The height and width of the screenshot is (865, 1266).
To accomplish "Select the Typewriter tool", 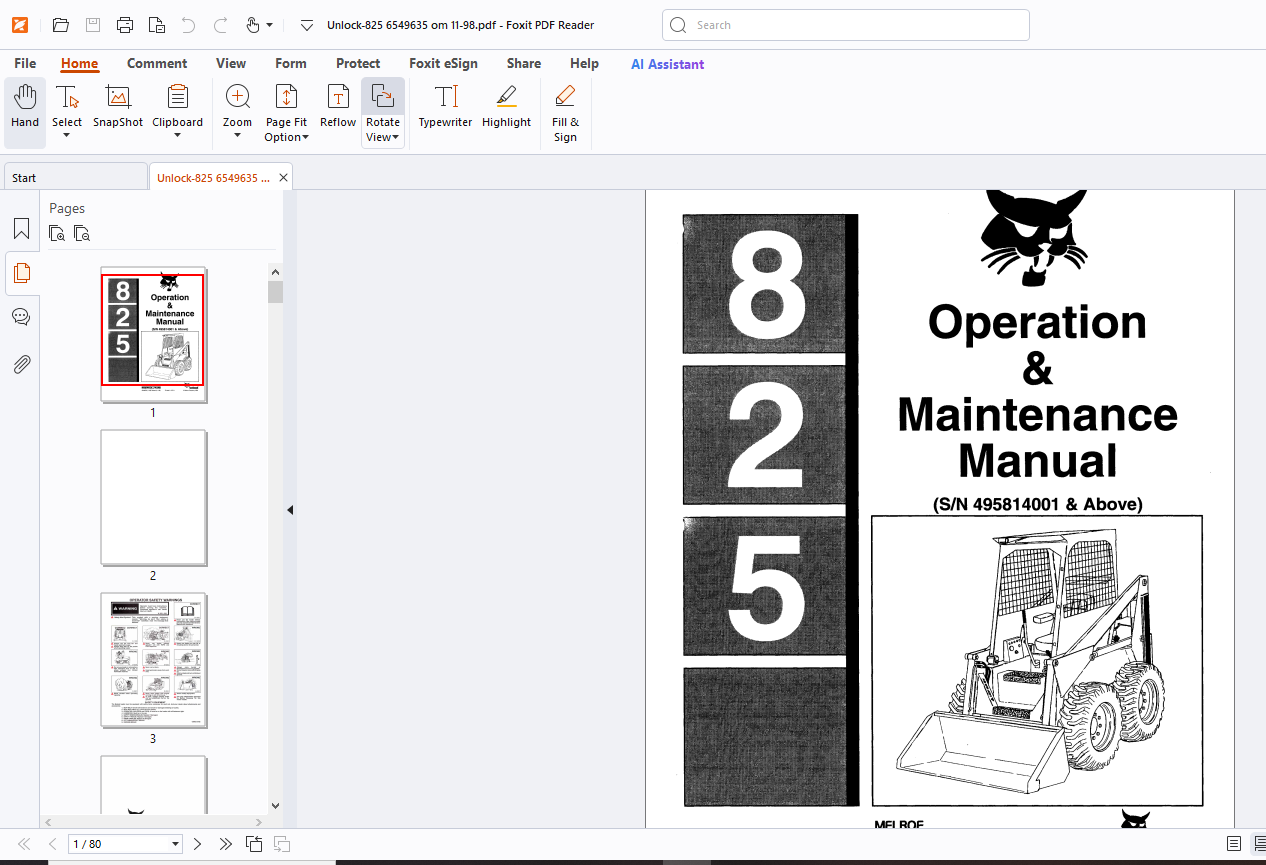I will [445, 107].
